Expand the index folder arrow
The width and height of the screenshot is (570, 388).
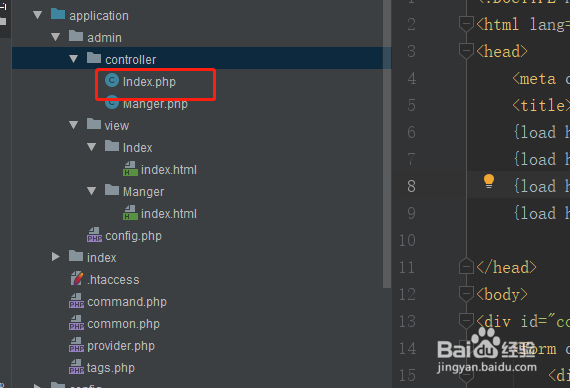(56, 257)
